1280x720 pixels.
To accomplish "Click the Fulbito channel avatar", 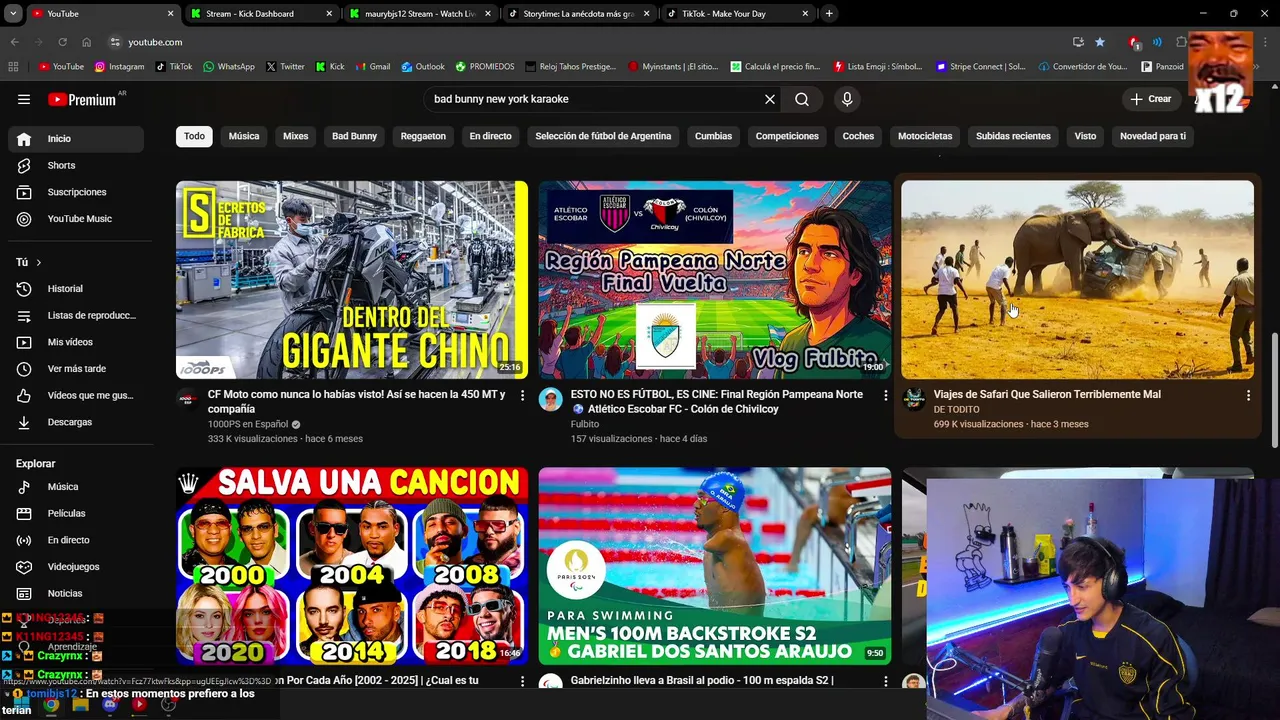I will click(x=551, y=400).
